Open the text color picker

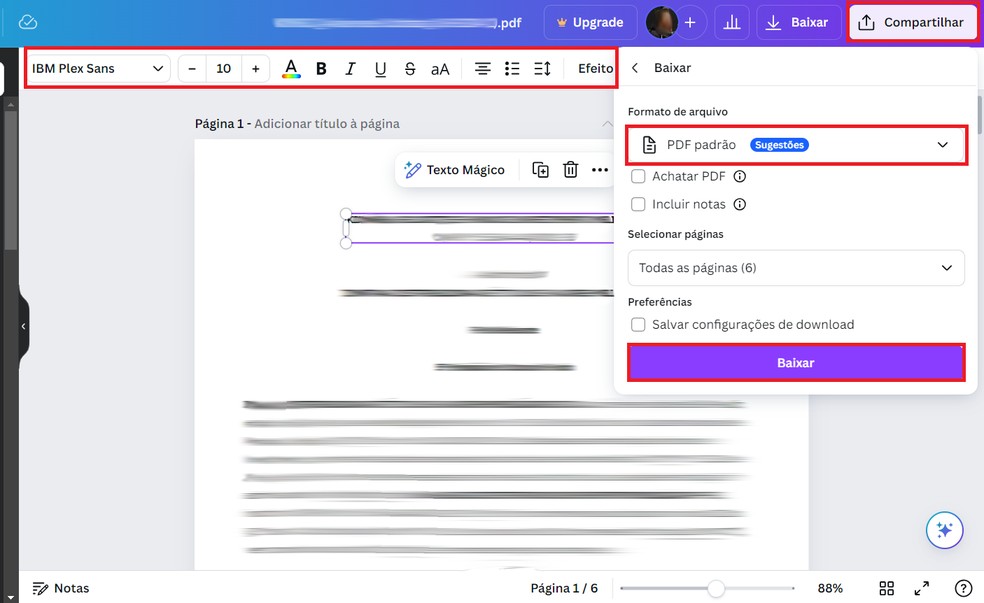pos(291,68)
